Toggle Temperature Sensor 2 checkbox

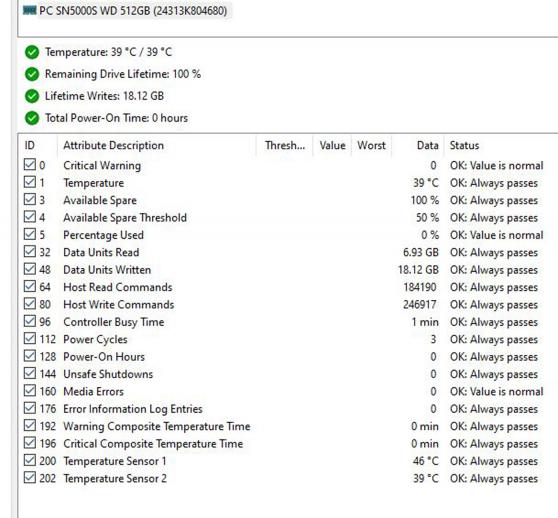pos(30,478)
